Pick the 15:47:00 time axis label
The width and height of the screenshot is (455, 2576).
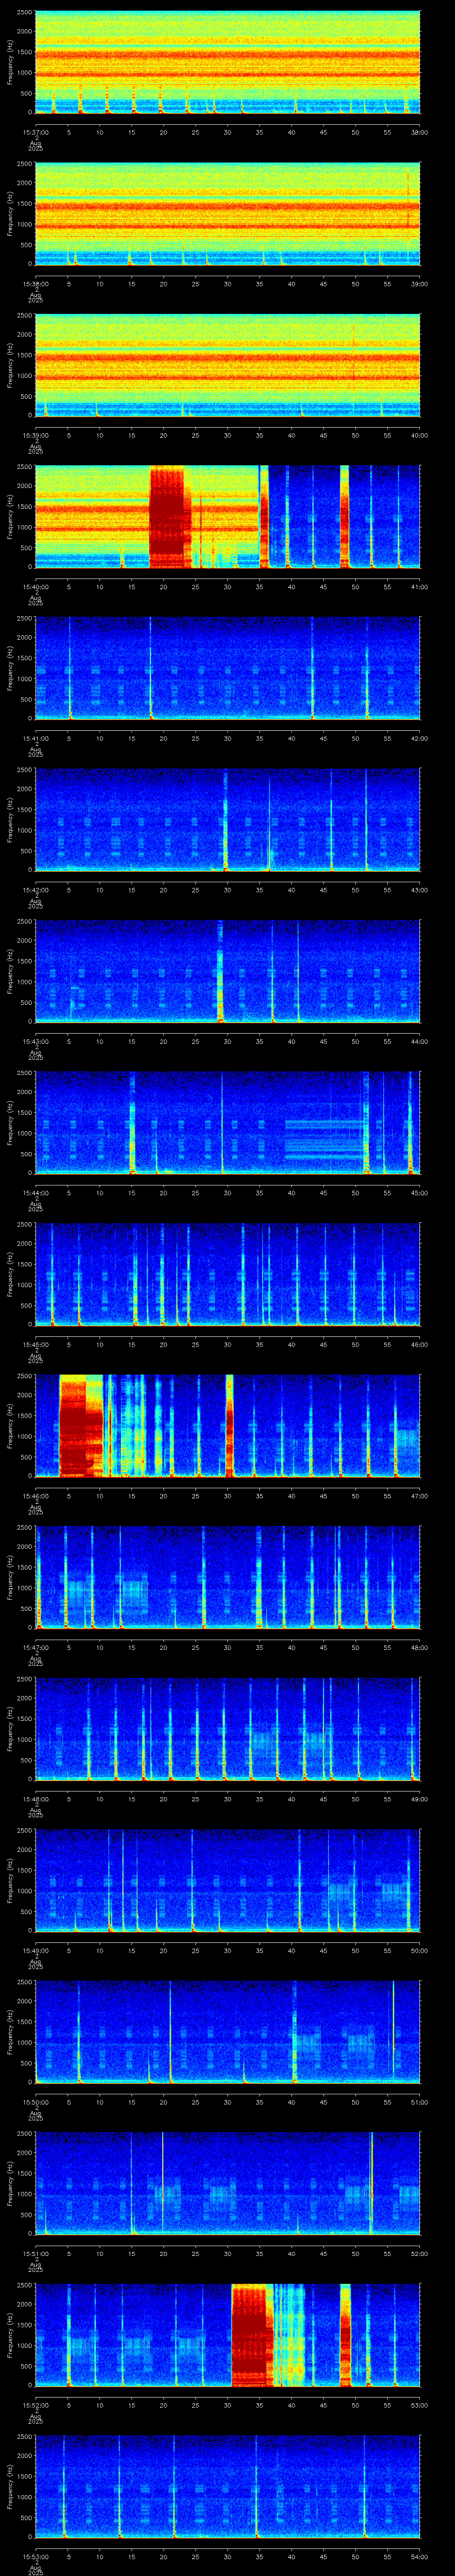point(35,1647)
